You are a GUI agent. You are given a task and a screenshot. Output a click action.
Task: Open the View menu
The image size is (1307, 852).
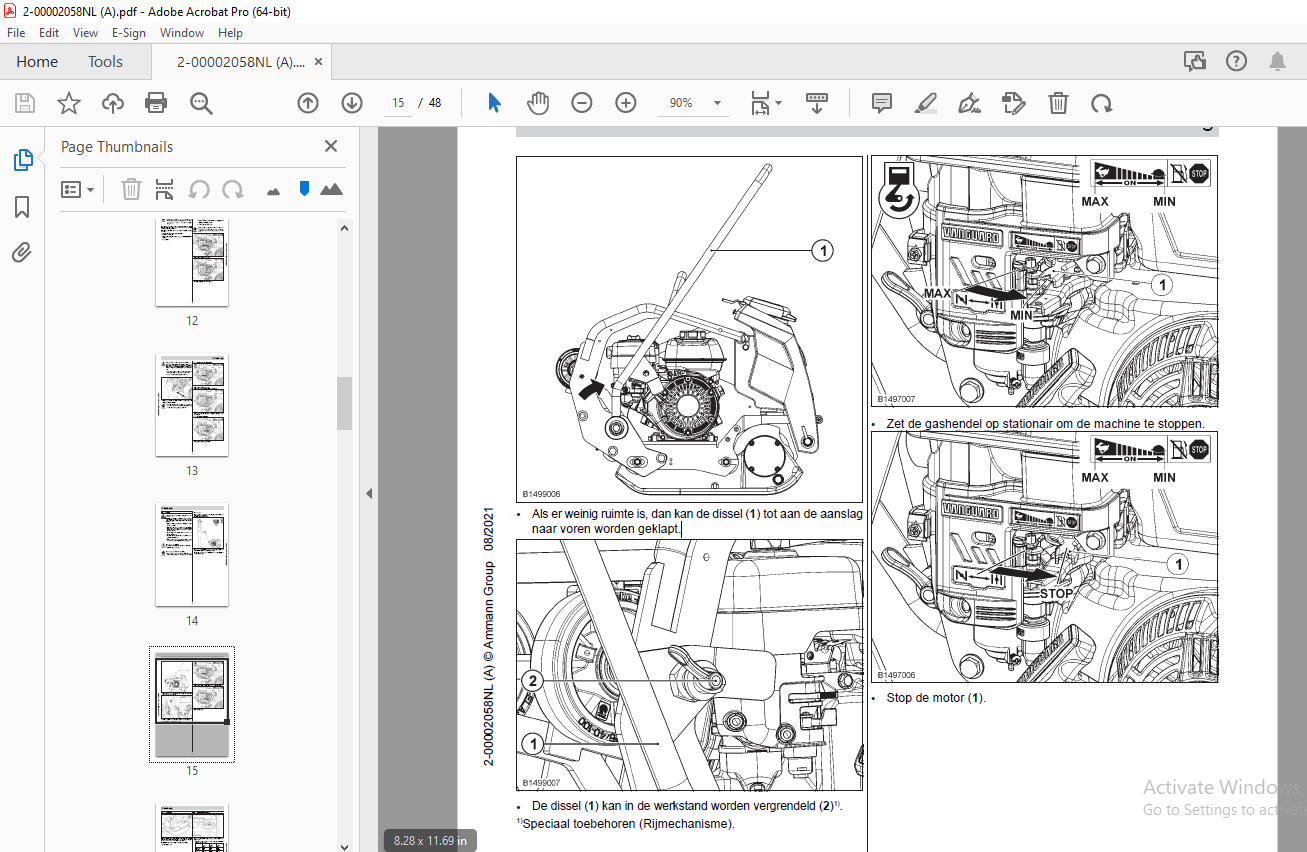(x=85, y=33)
